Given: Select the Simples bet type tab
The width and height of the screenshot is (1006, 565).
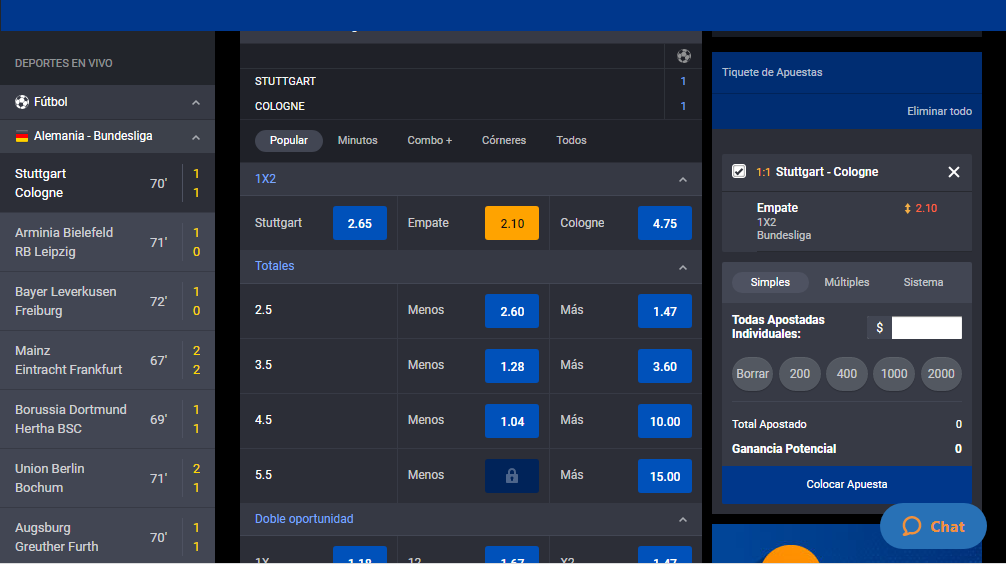Looking at the screenshot, I should [770, 282].
